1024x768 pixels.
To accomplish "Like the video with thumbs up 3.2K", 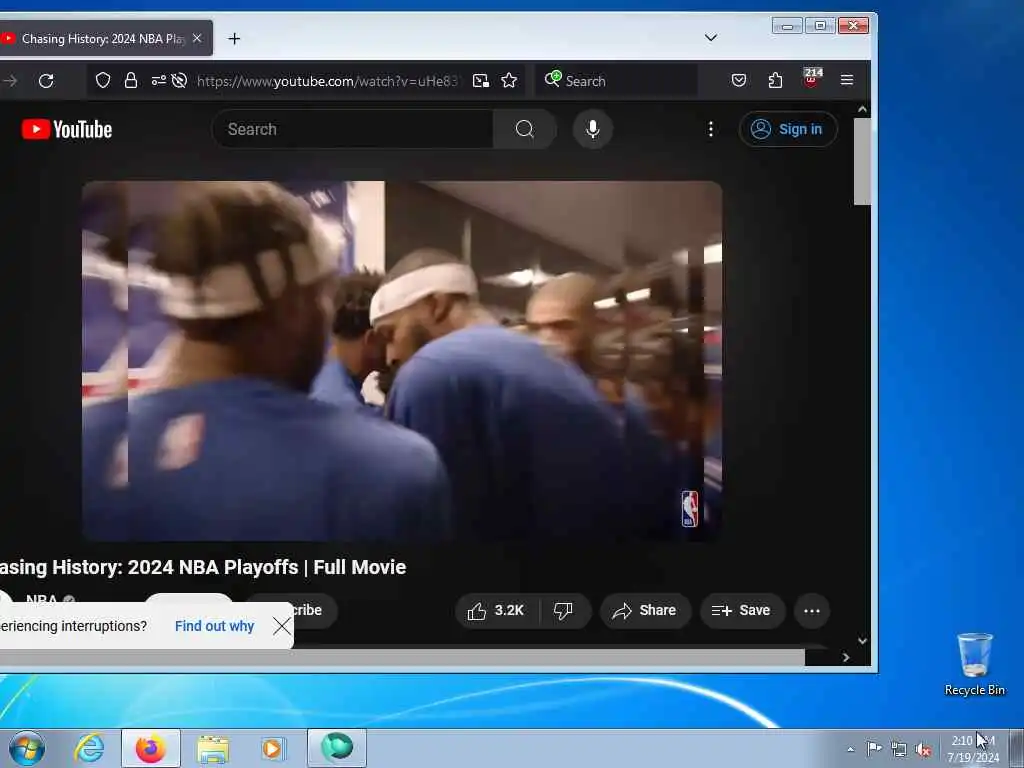I will pos(496,611).
